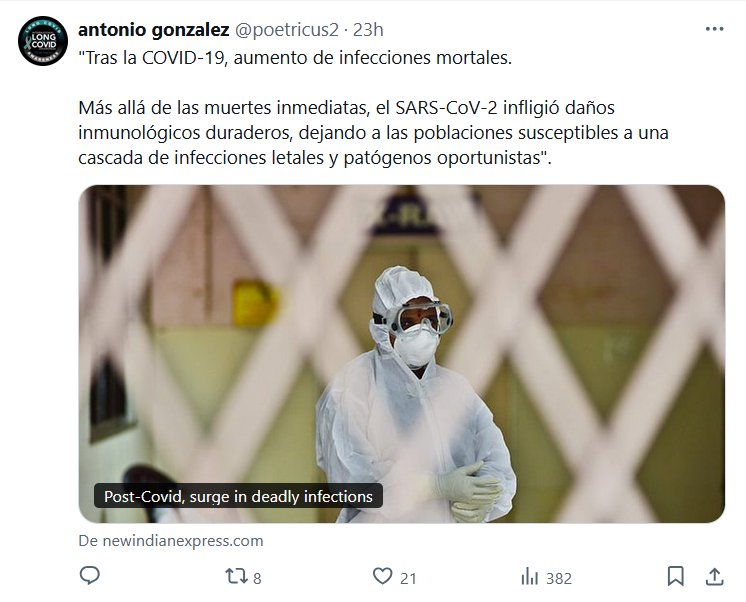
Task: Click the reply speech bubble icon
Action: coord(89,576)
